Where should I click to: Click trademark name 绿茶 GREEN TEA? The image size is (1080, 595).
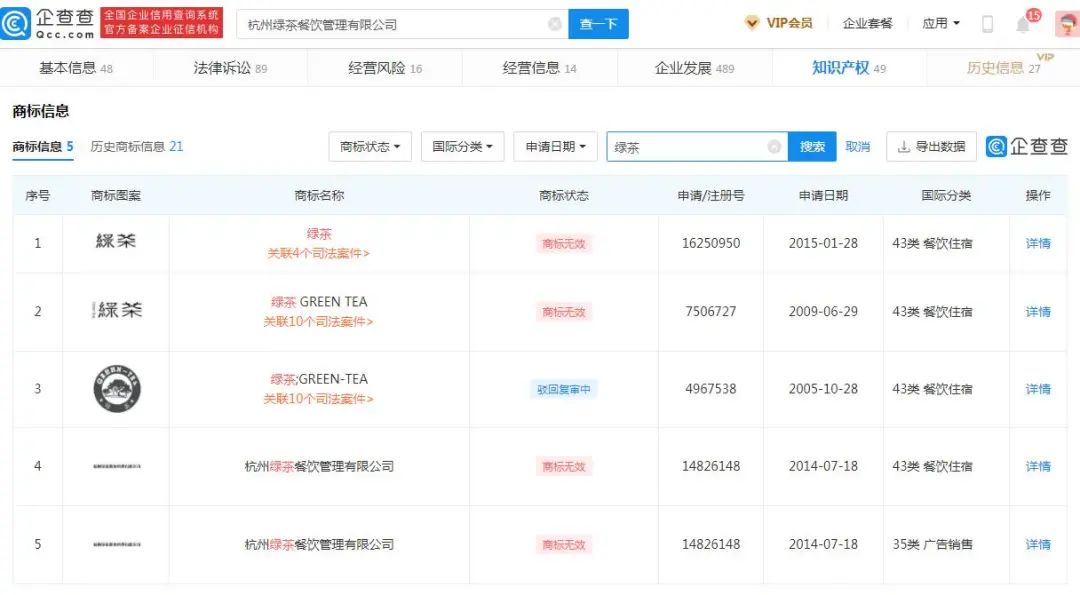(x=319, y=302)
